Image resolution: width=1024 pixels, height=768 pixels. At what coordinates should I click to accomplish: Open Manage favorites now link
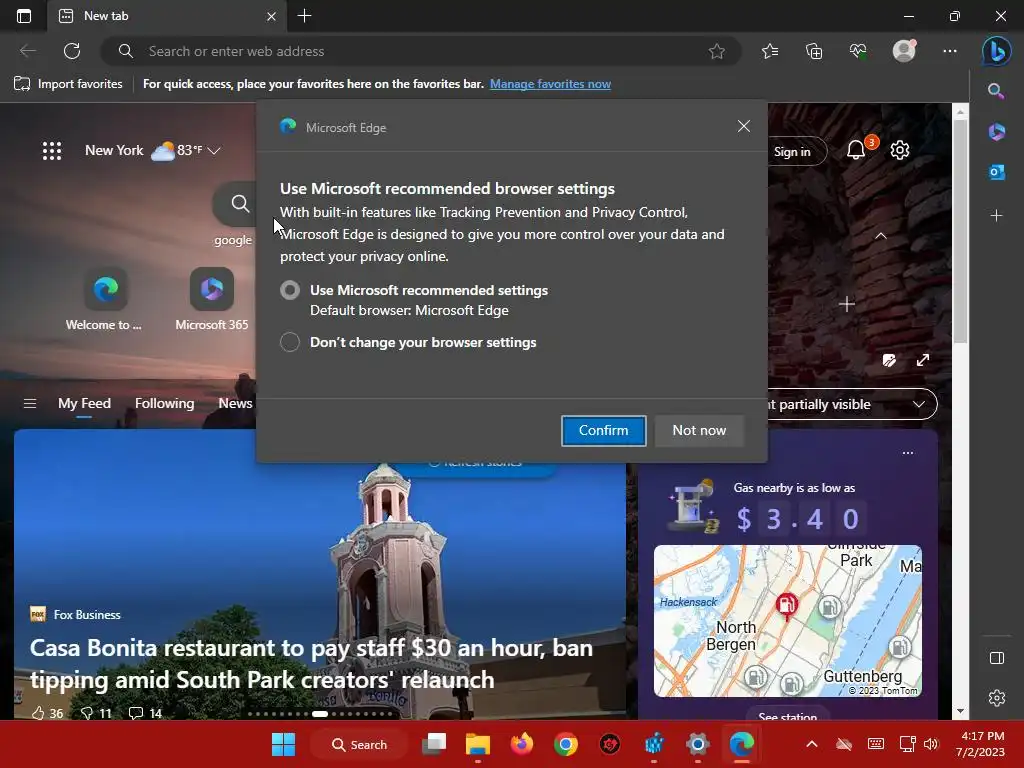[x=550, y=84]
